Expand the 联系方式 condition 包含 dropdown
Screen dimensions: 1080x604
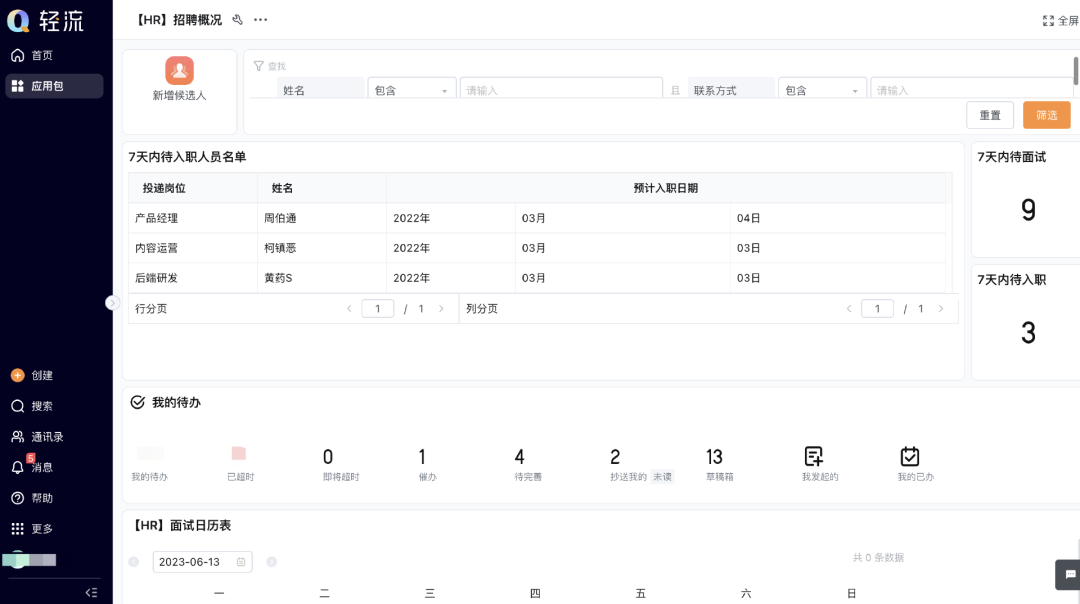(x=822, y=90)
